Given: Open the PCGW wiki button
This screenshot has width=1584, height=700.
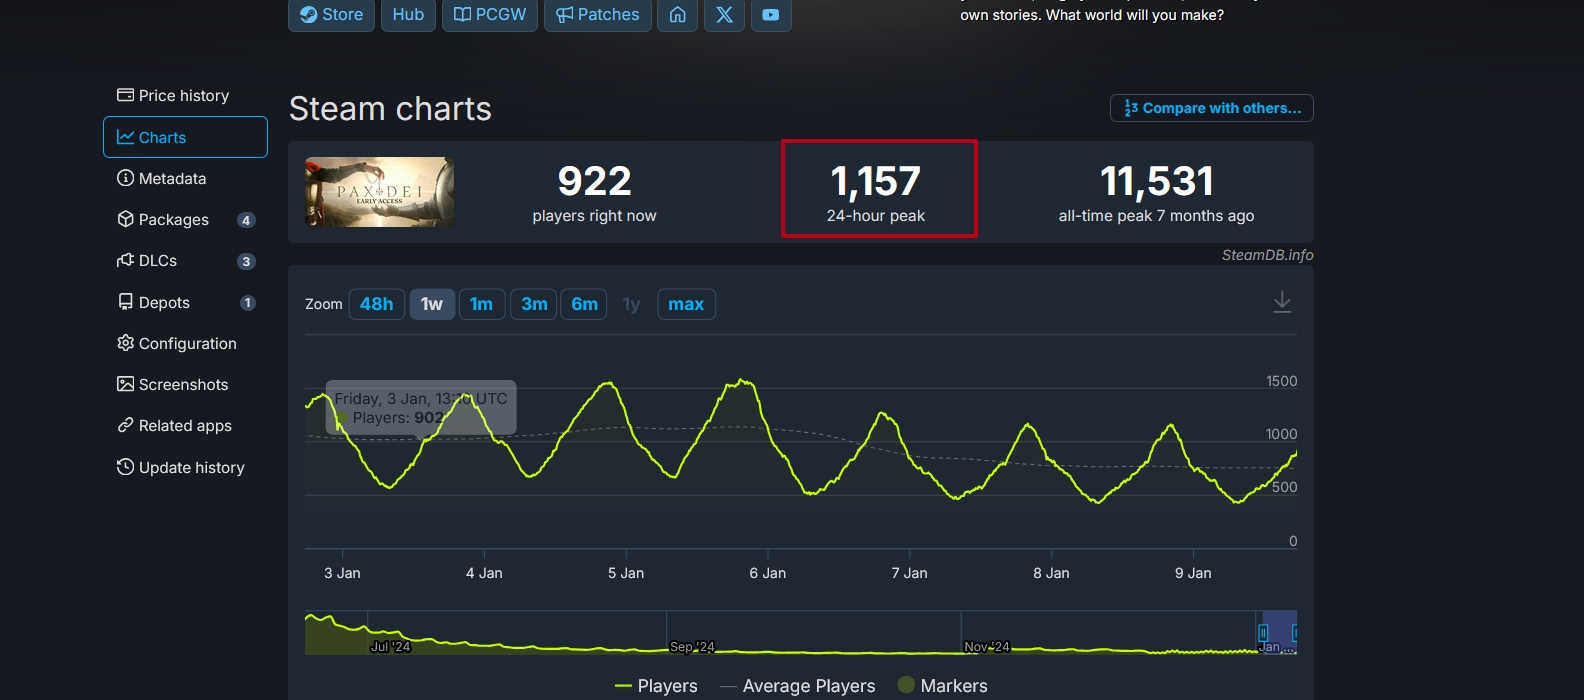Looking at the screenshot, I should [x=490, y=15].
